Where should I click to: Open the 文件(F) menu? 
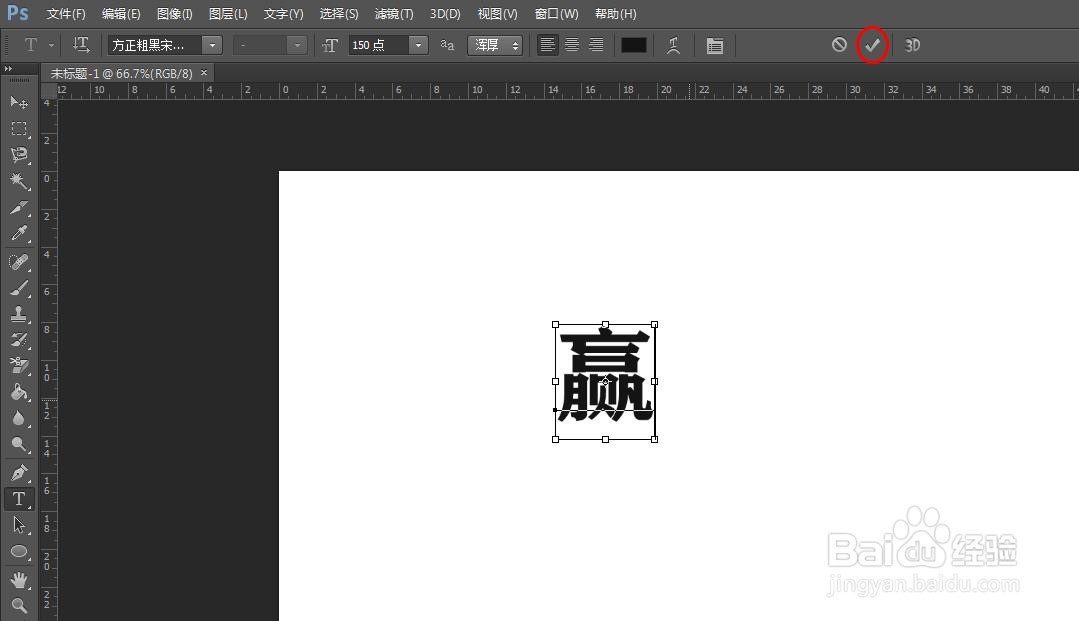click(66, 14)
